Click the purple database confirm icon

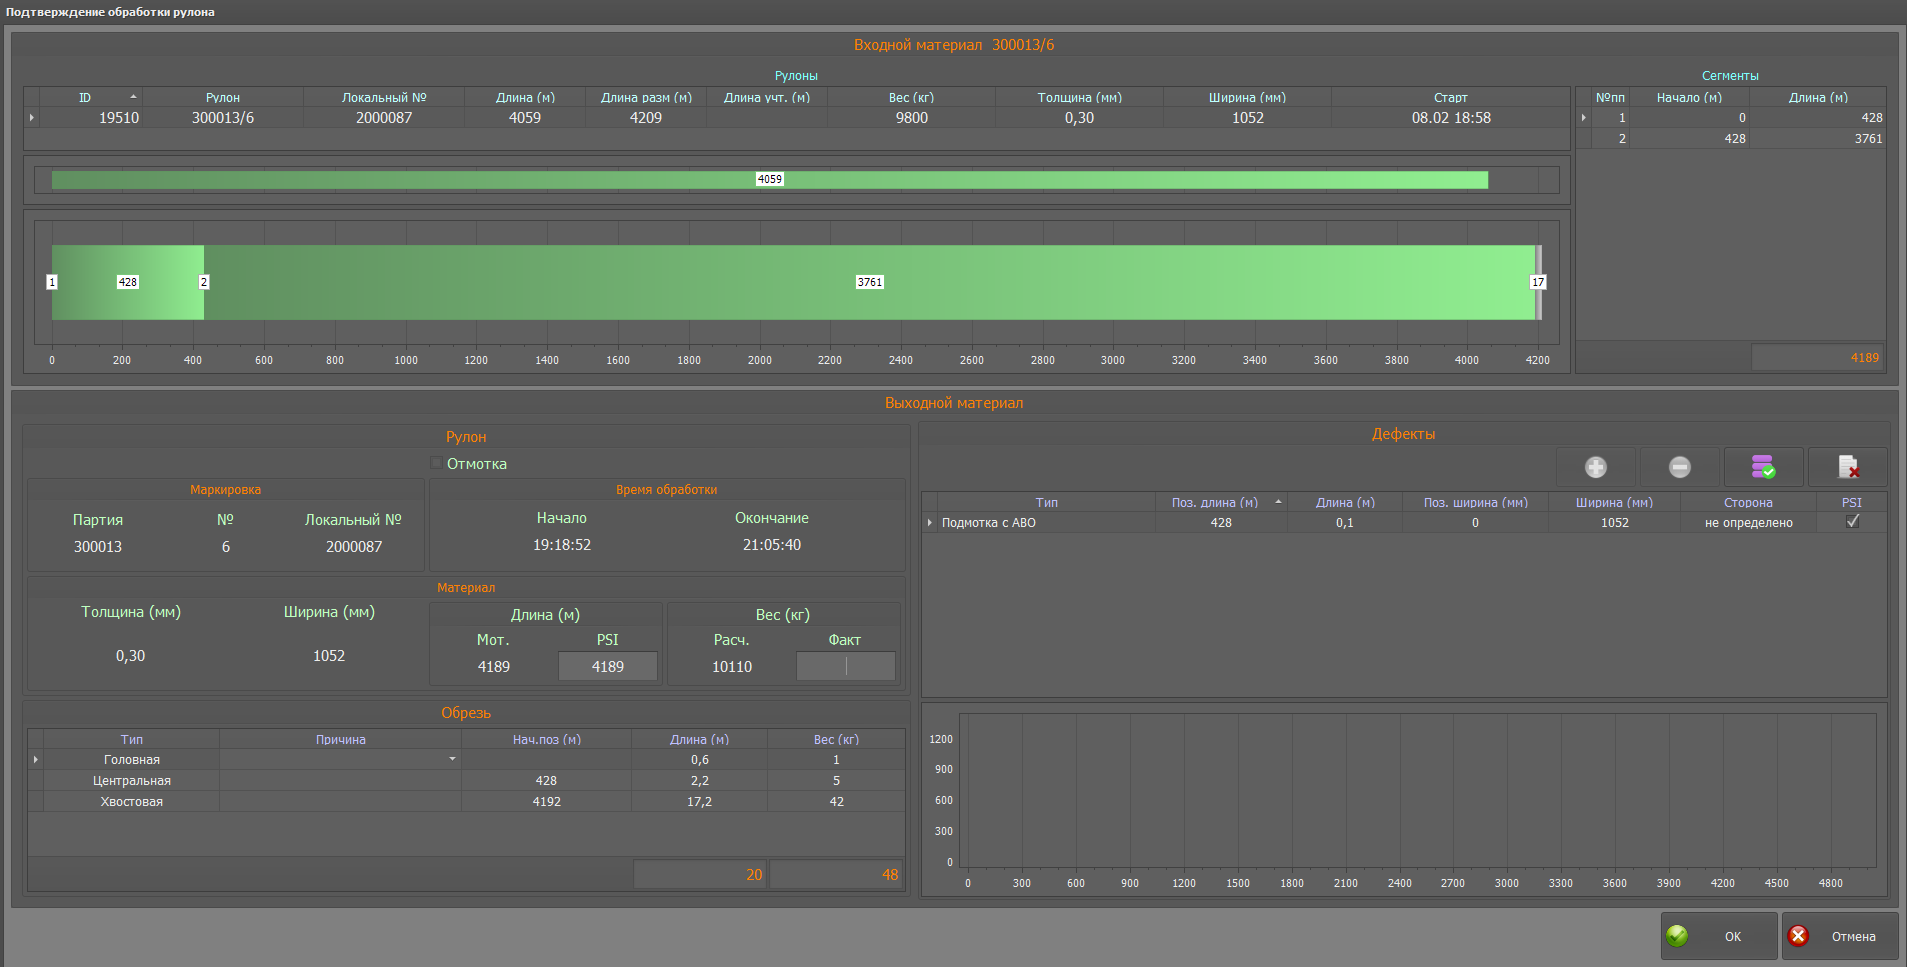1762,467
